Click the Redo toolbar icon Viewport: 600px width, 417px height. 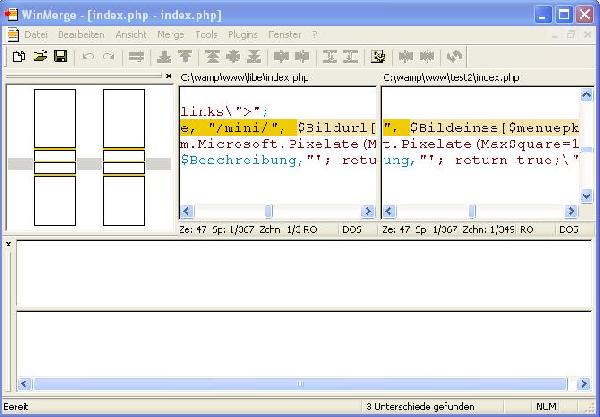pyautogui.click(x=109, y=57)
